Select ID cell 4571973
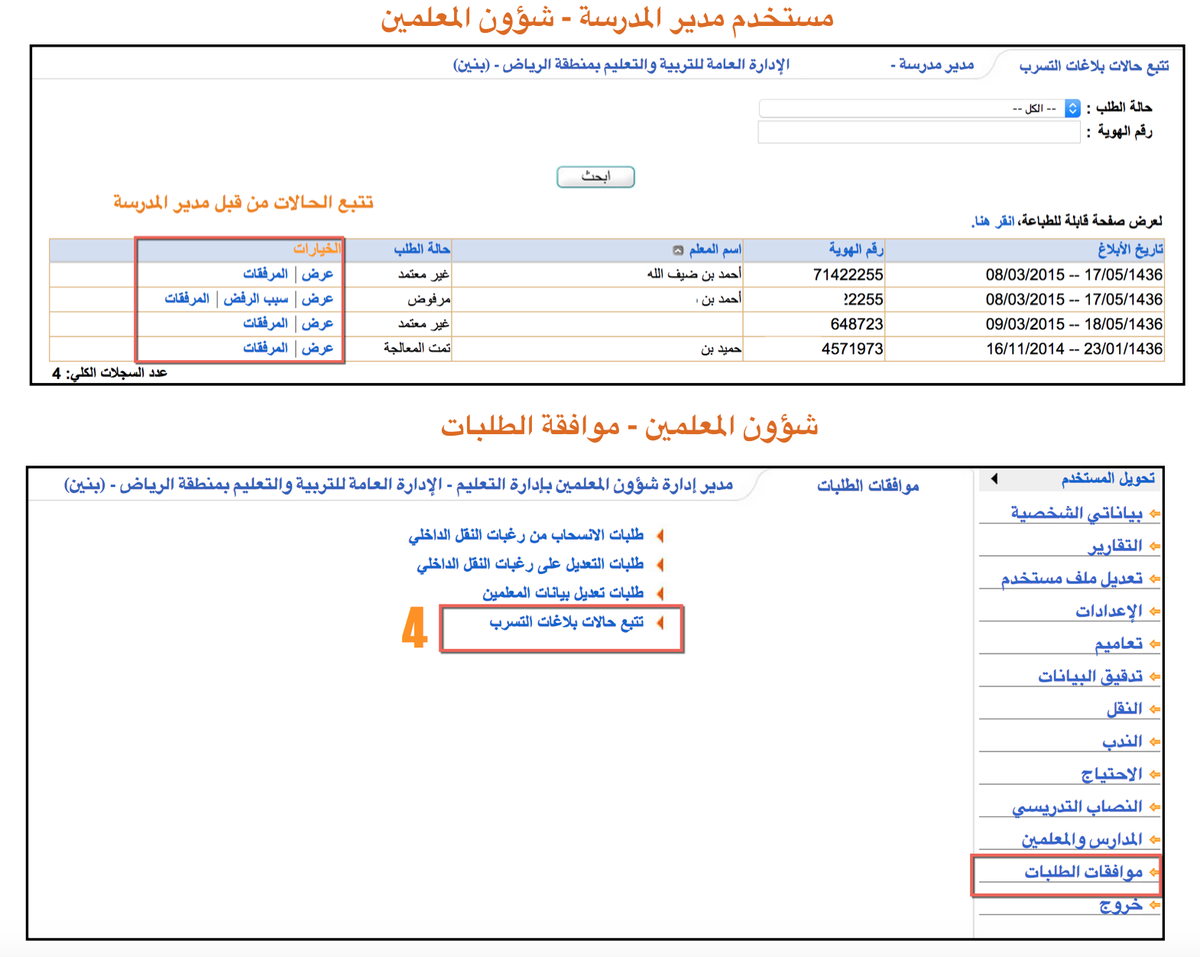Screen dimensions: 1200x957 [x=851, y=349]
